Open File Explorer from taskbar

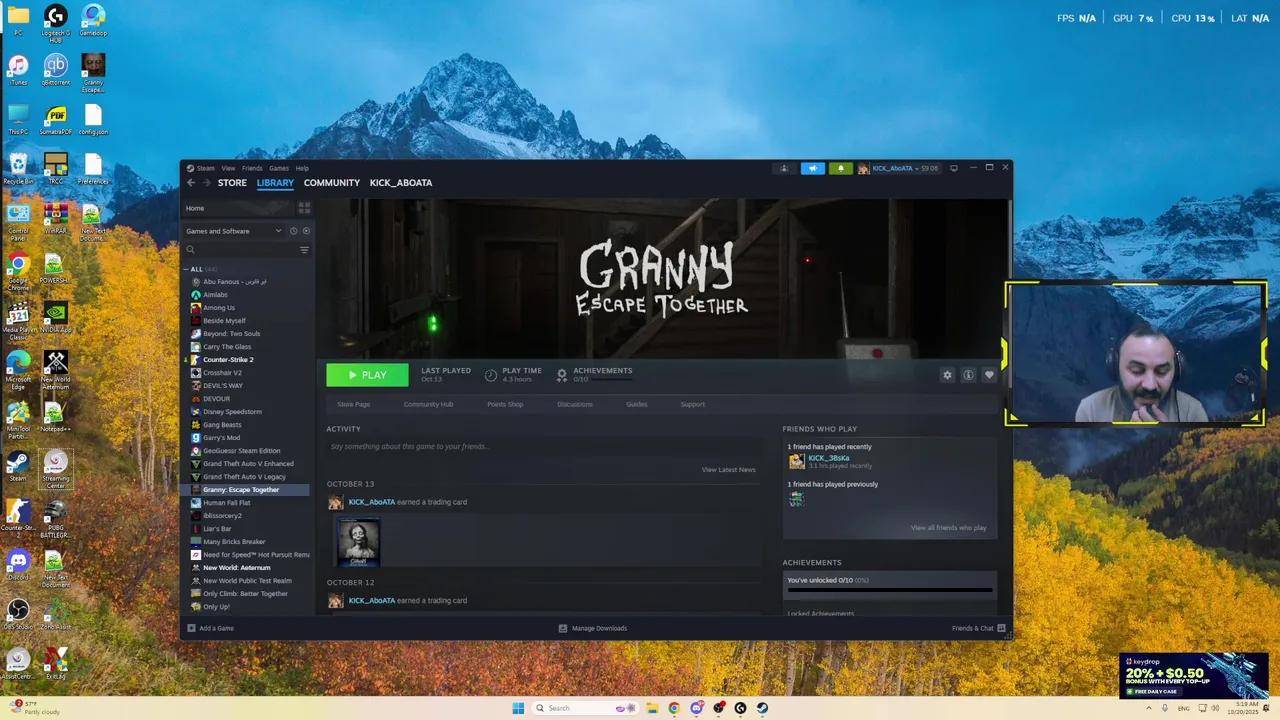(652, 708)
